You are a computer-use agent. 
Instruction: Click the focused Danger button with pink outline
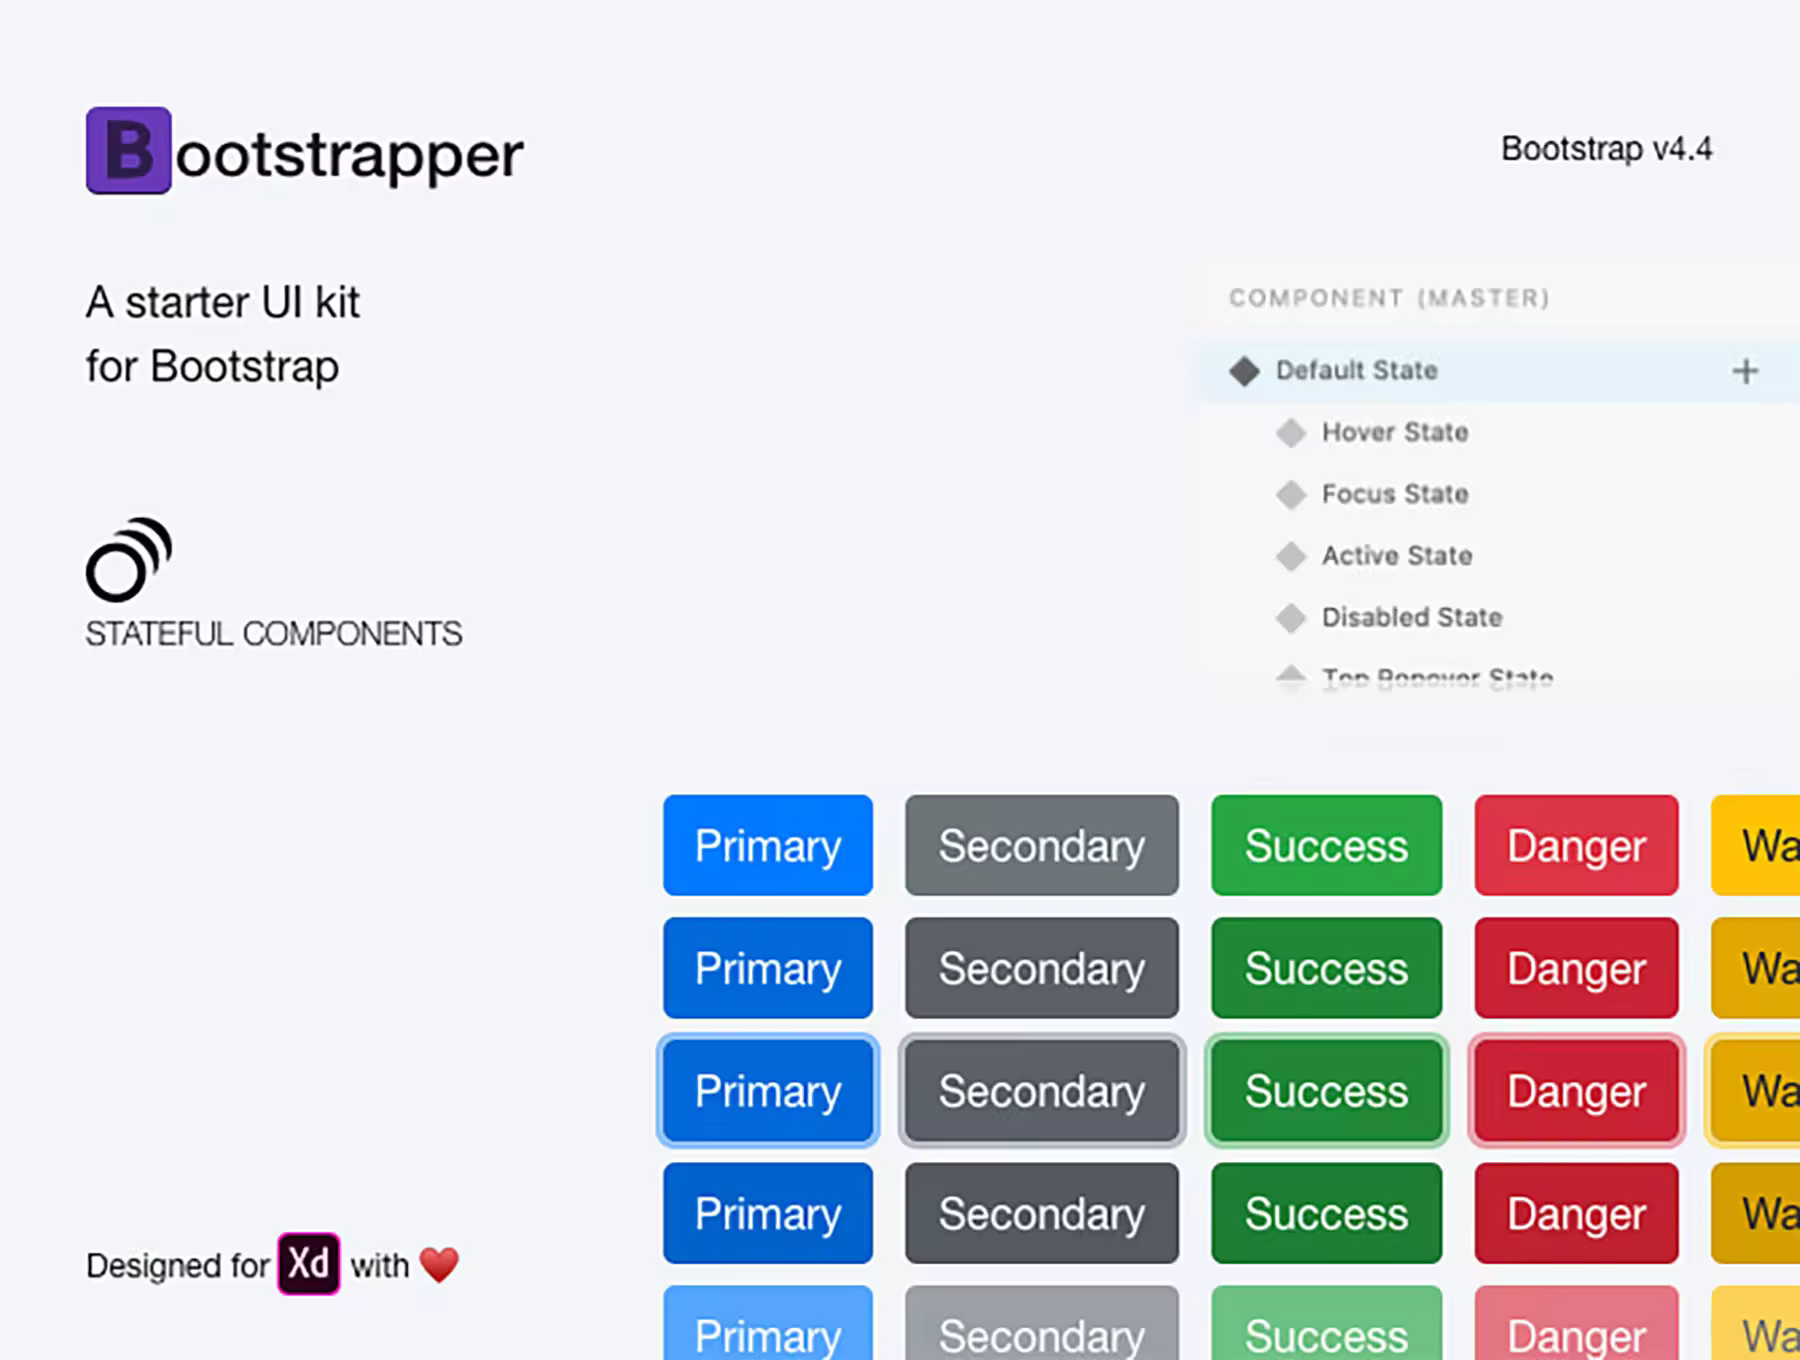(1576, 1090)
